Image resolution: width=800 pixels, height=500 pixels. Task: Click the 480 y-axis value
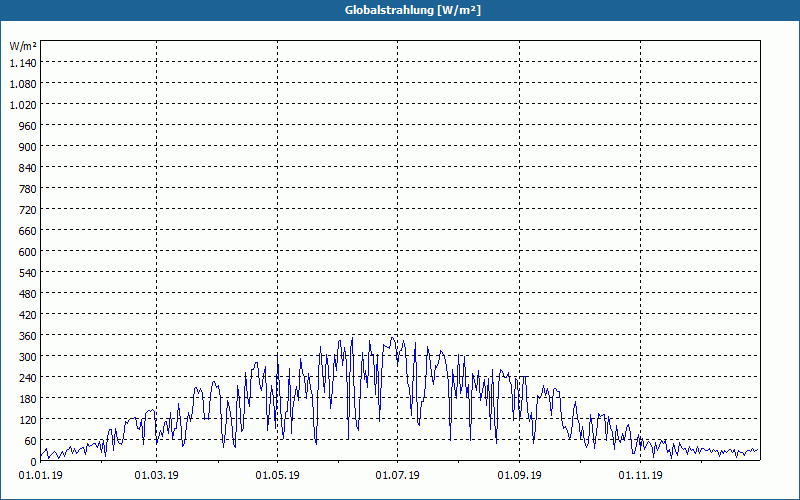(29, 294)
